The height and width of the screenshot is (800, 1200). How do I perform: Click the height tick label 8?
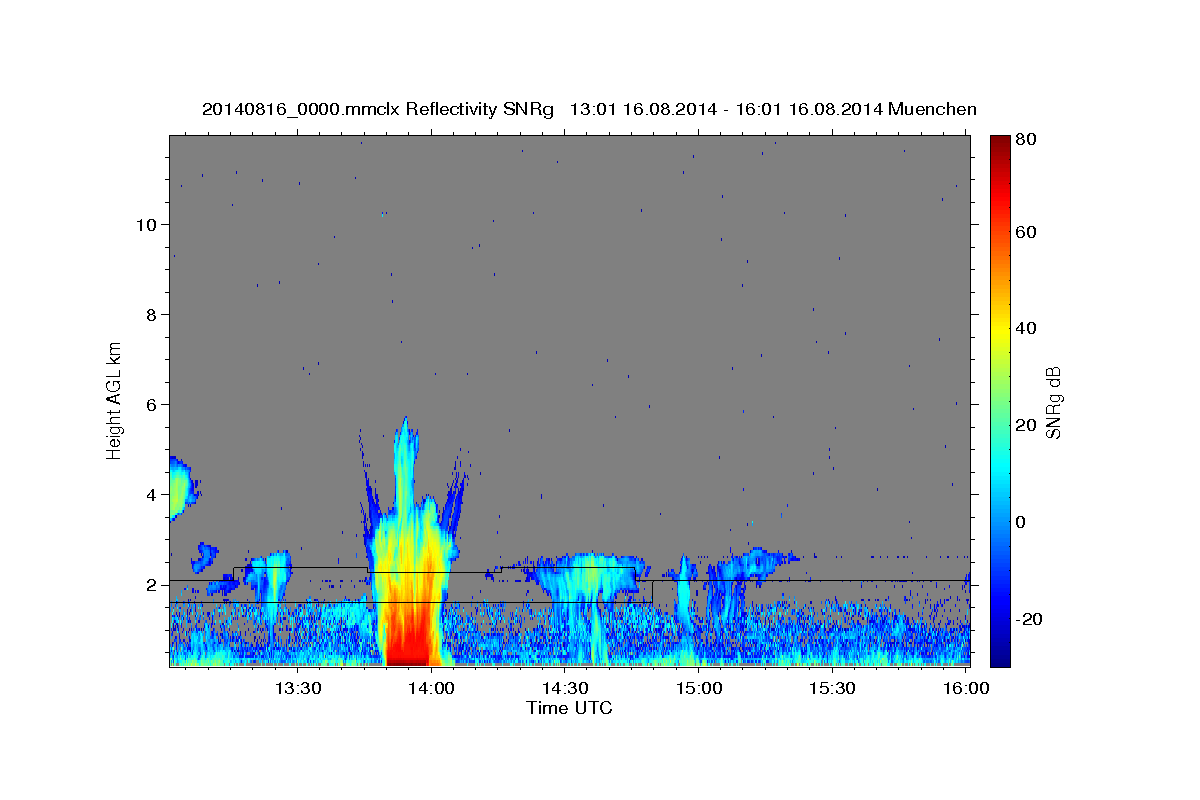pos(150,314)
